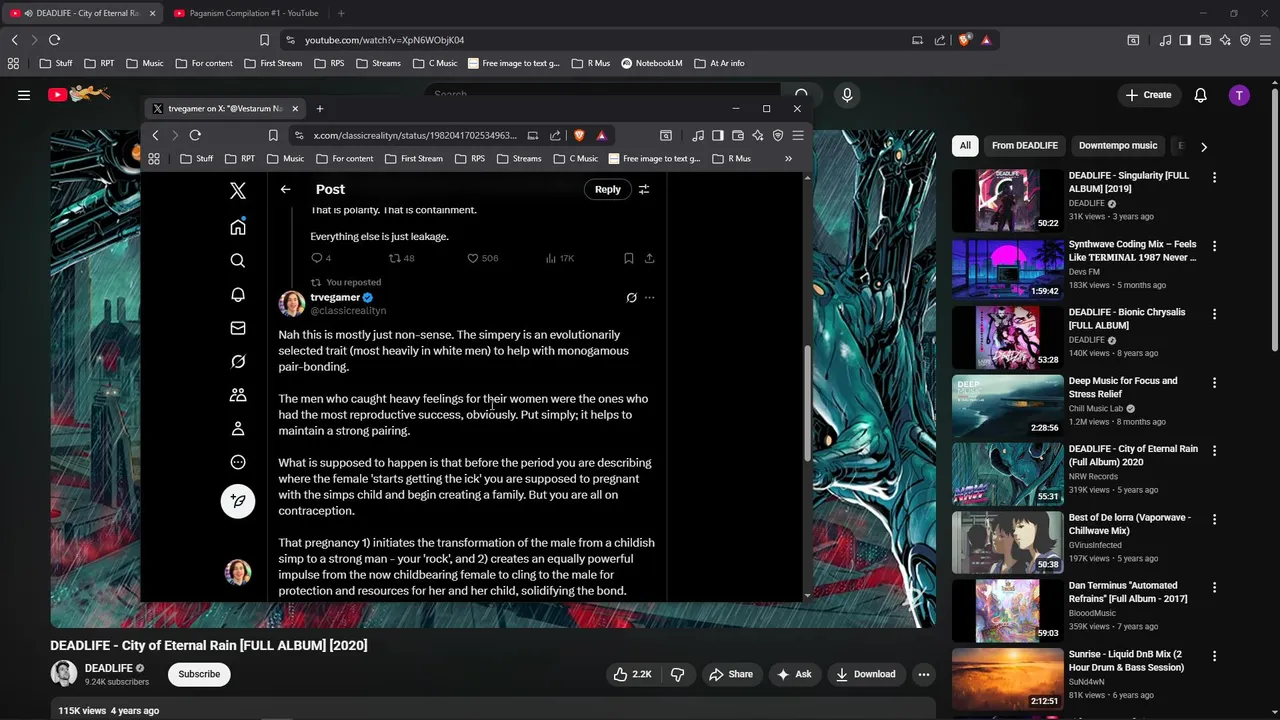Open reply sorting options beside Reply button
The width and height of the screenshot is (1280, 720).
644,189
